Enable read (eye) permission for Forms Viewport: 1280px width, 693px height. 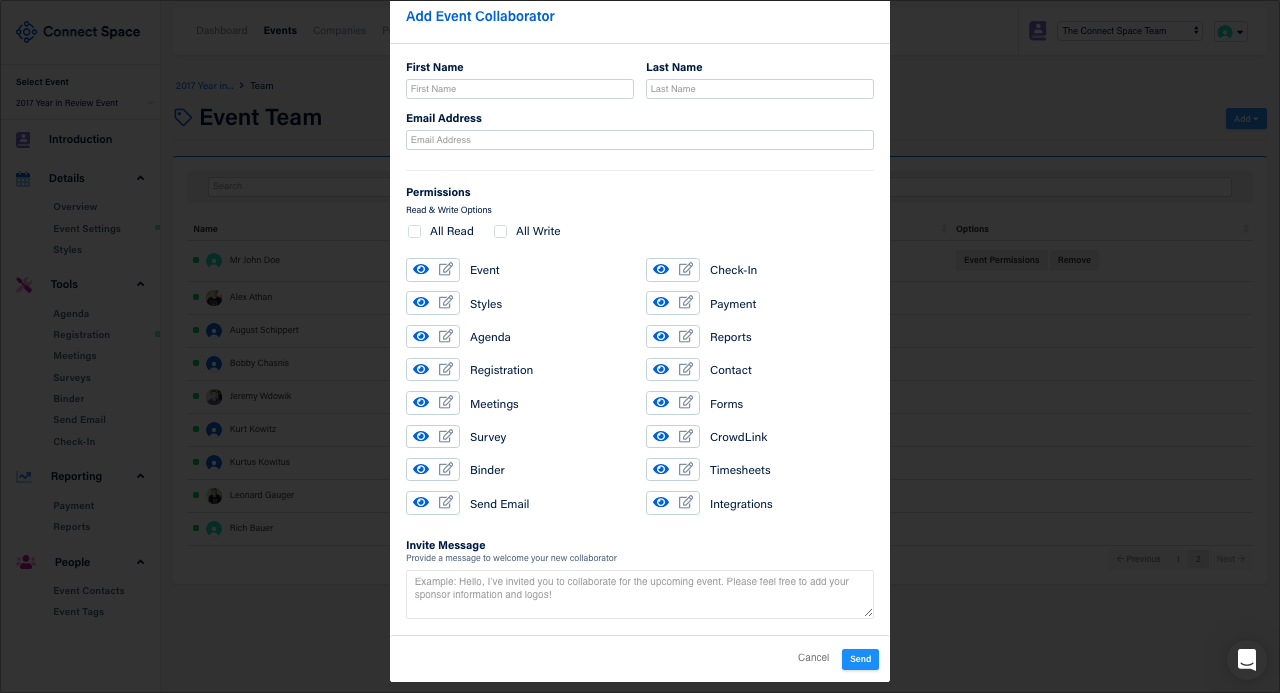(x=661, y=403)
